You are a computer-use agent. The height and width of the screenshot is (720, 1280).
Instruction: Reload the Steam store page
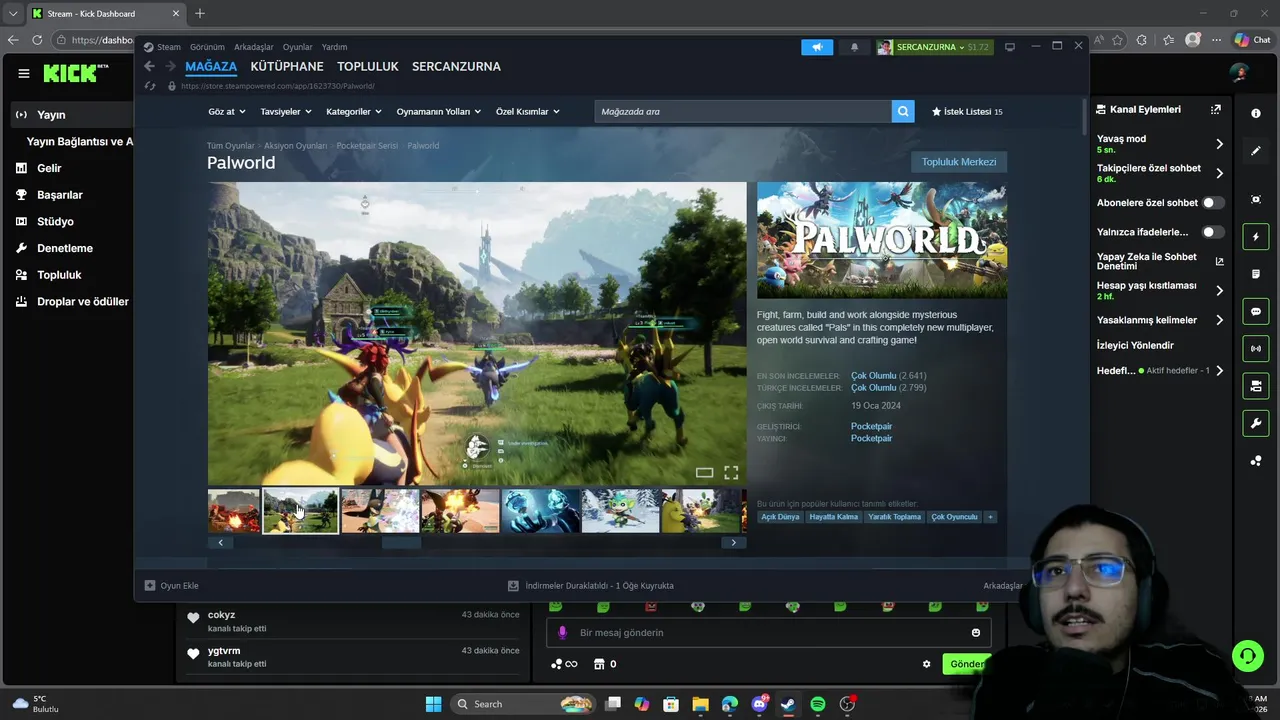pyautogui.click(x=150, y=86)
